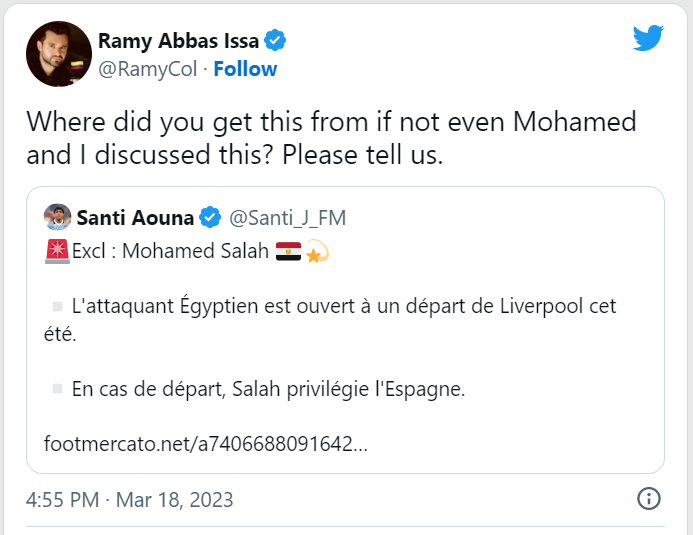Click Santi Aouna's verified badge
The width and height of the screenshot is (693, 535).
point(210,217)
